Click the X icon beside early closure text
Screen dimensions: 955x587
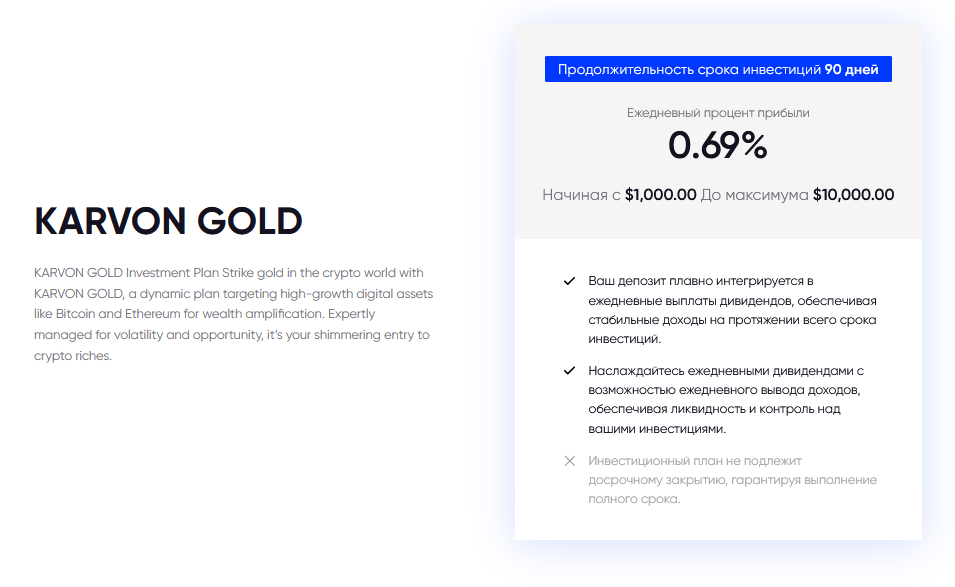pyautogui.click(x=569, y=461)
